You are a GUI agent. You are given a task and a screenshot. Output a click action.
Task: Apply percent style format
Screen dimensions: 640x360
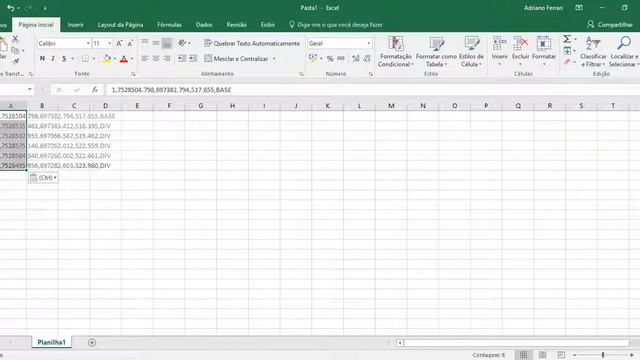point(330,59)
